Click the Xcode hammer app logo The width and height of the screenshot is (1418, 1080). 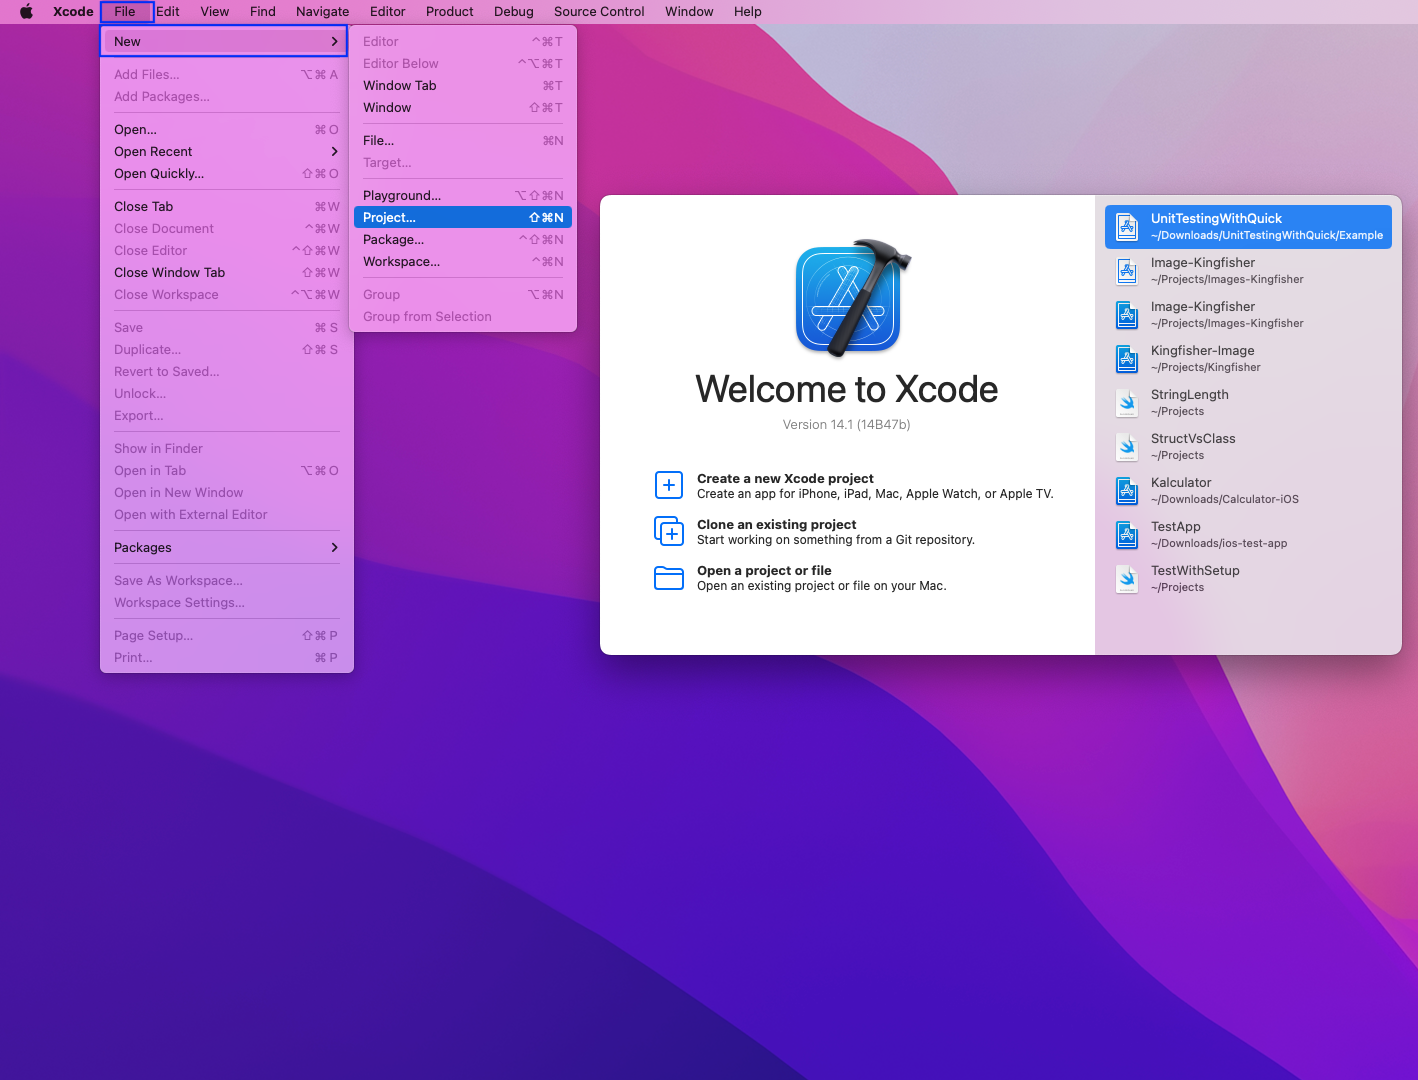pos(853,297)
